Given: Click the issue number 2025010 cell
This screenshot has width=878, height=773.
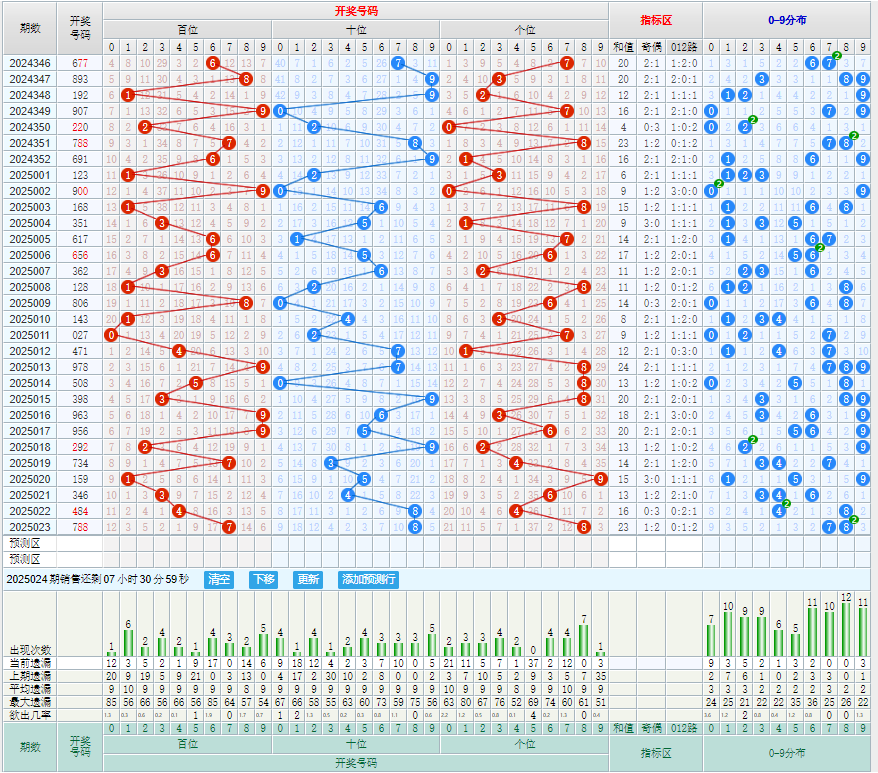Looking at the screenshot, I should [29, 319].
